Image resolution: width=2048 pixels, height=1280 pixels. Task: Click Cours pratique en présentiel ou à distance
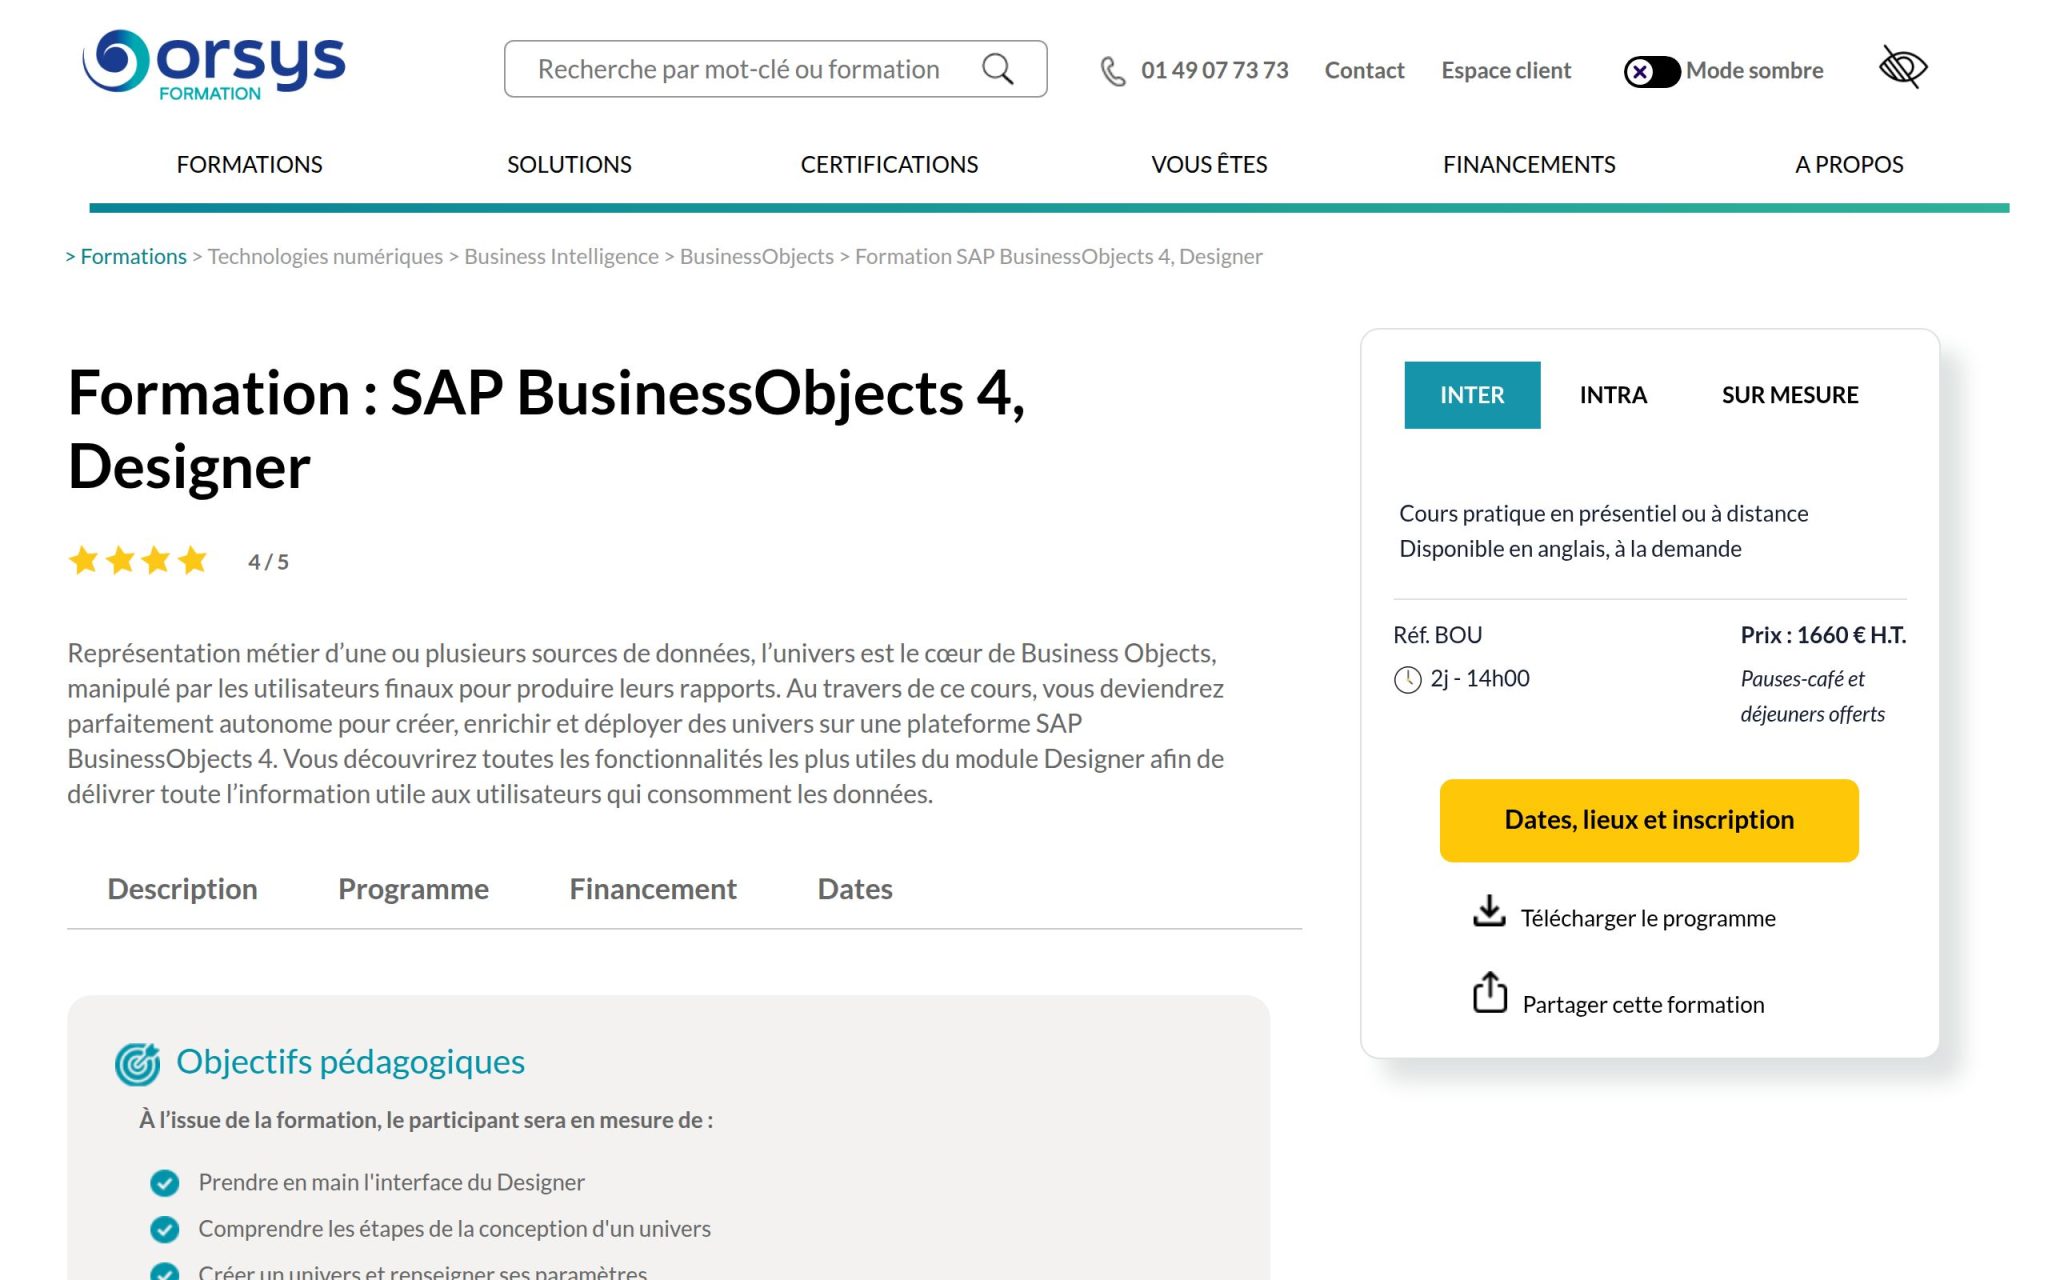pos(1603,513)
